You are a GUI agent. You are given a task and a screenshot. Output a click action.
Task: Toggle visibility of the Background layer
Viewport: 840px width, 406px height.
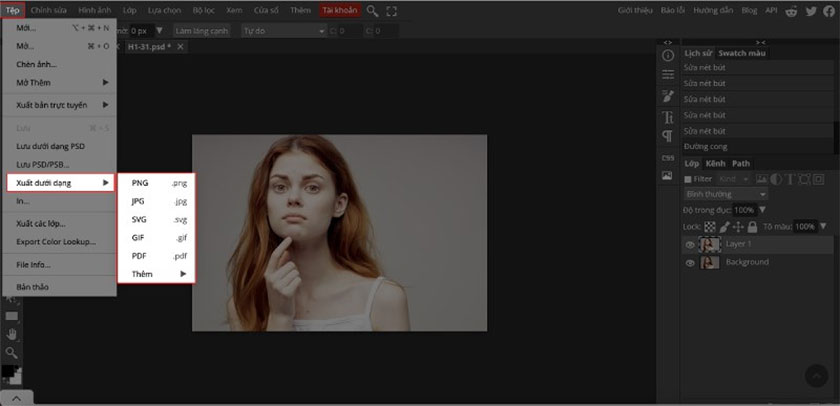point(690,262)
